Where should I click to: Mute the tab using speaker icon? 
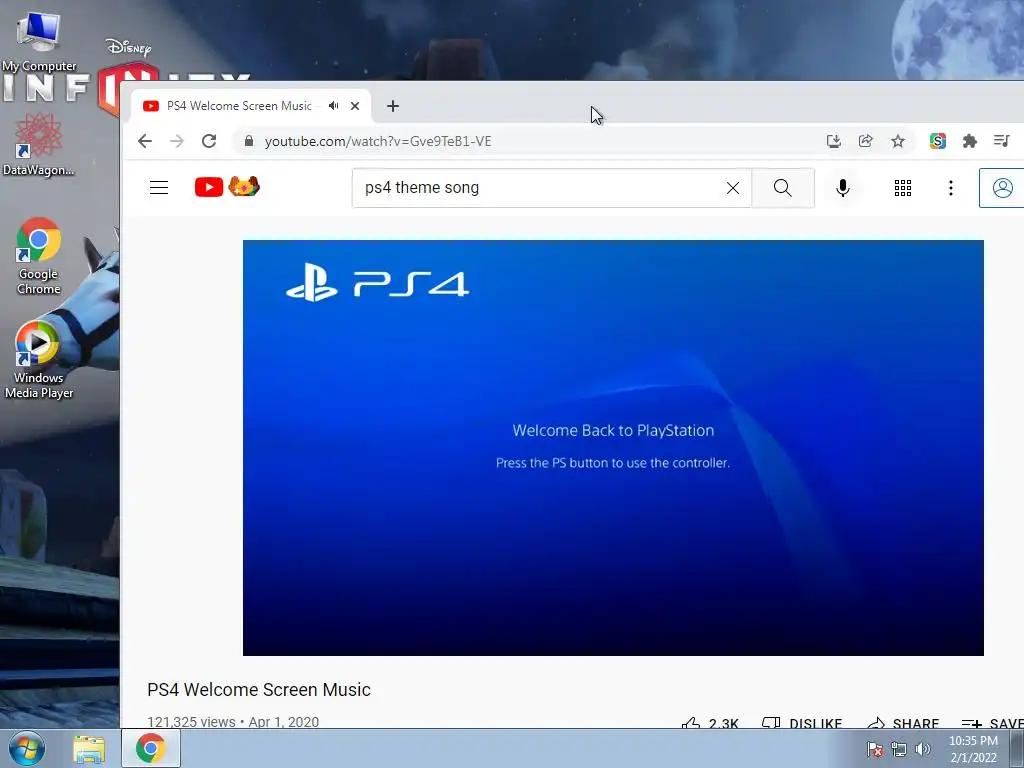[x=334, y=106]
